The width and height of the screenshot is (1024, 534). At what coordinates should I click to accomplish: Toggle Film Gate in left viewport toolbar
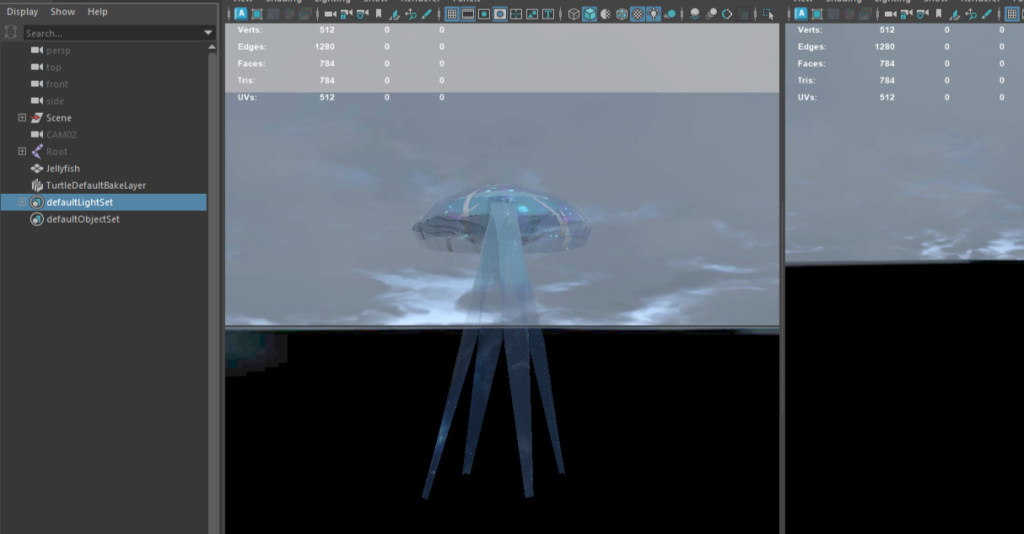(468, 14)
